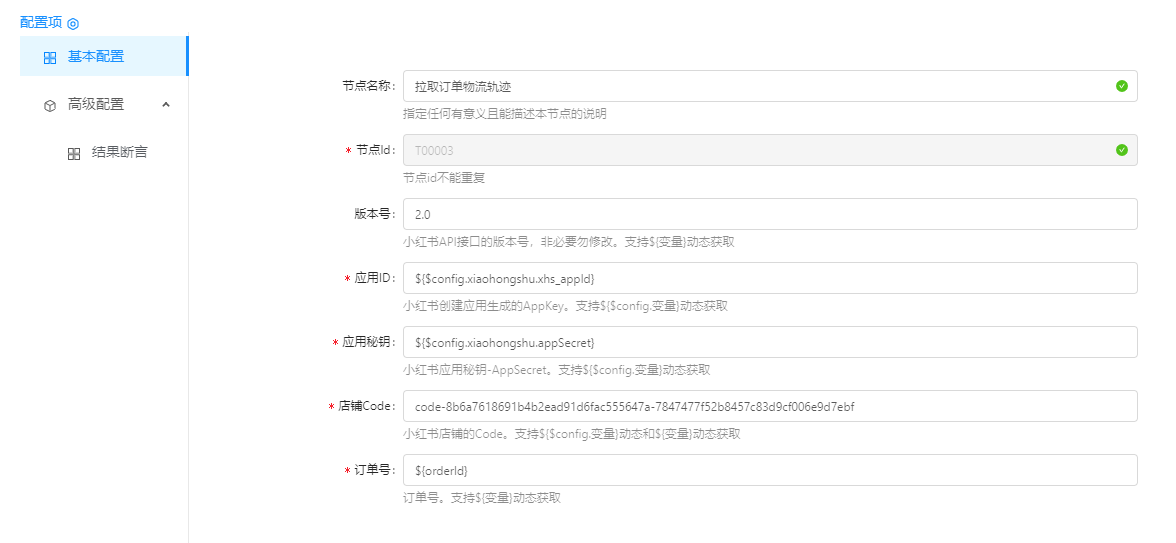Click the 店铺Code field label
The width and height of the screenshot is (1176, 543).
367,406
